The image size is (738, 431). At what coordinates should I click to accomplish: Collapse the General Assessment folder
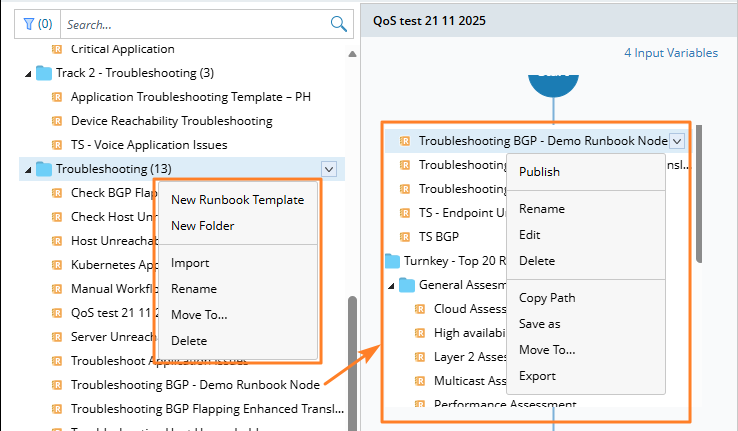(391, 285)
